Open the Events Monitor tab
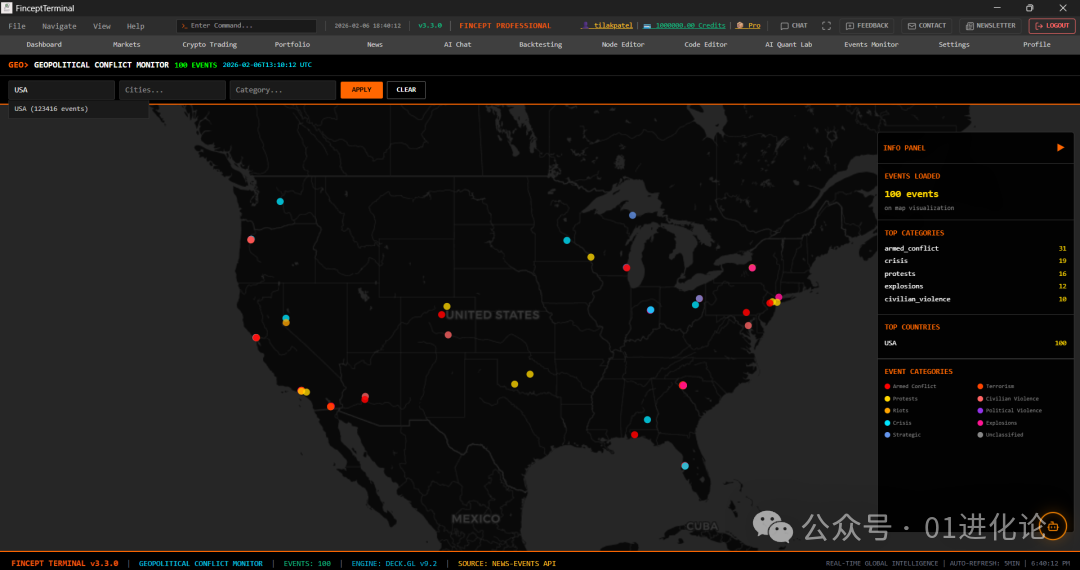The width and height of the screenshot is (1080, 570). (871, 45)
